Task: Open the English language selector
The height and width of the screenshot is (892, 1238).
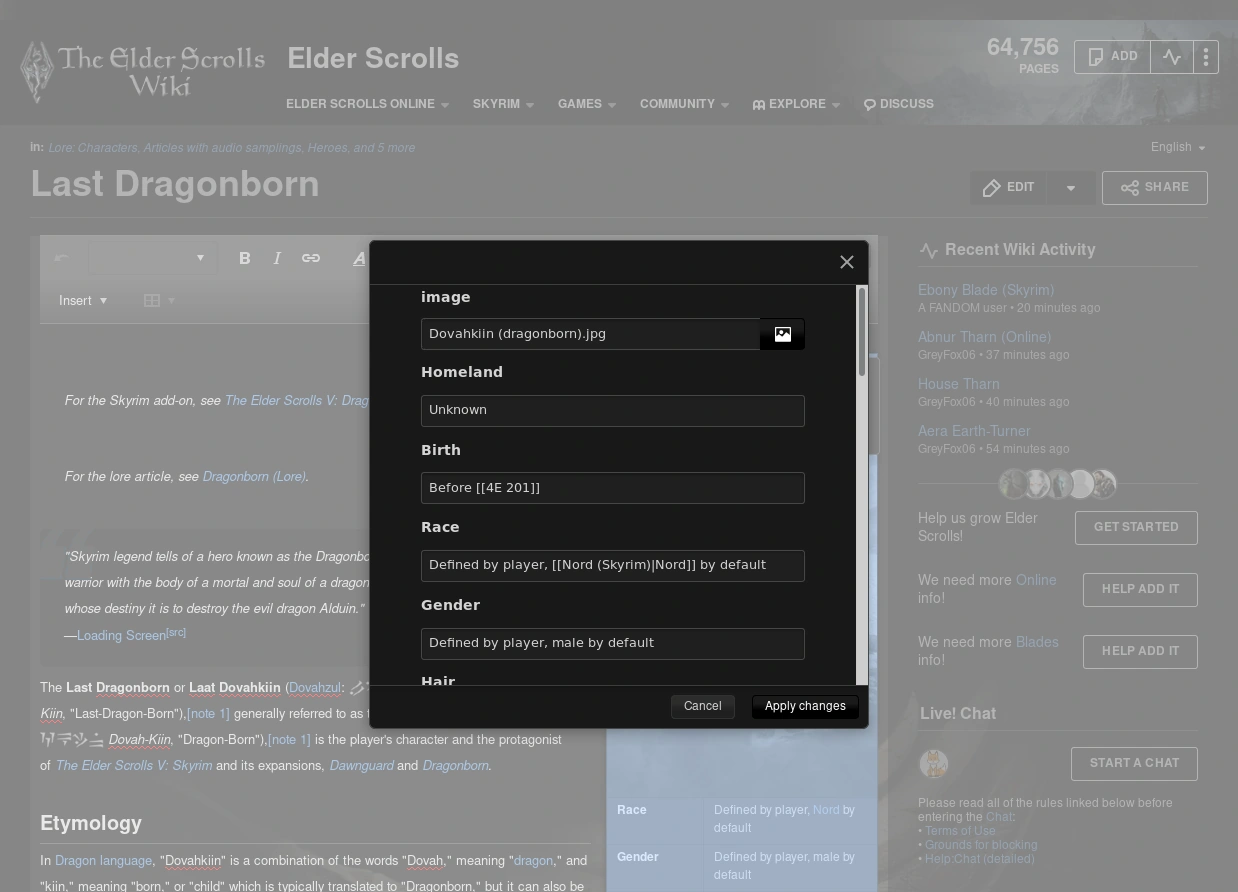Action: [1177, 148]
